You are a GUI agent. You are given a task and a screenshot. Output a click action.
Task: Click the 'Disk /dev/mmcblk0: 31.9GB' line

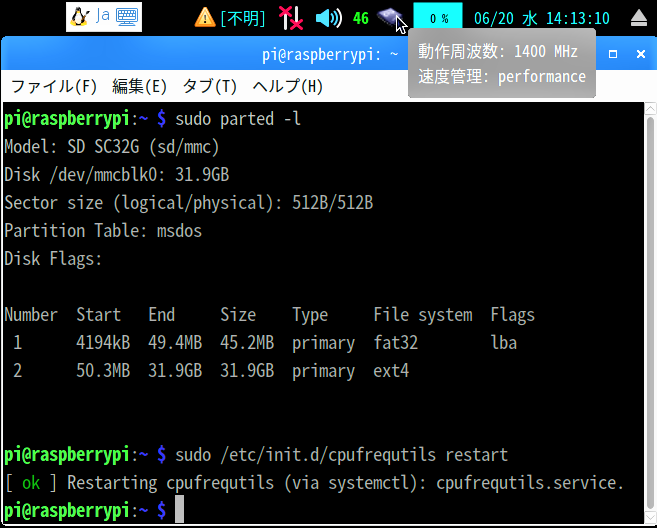click(117, 175)
